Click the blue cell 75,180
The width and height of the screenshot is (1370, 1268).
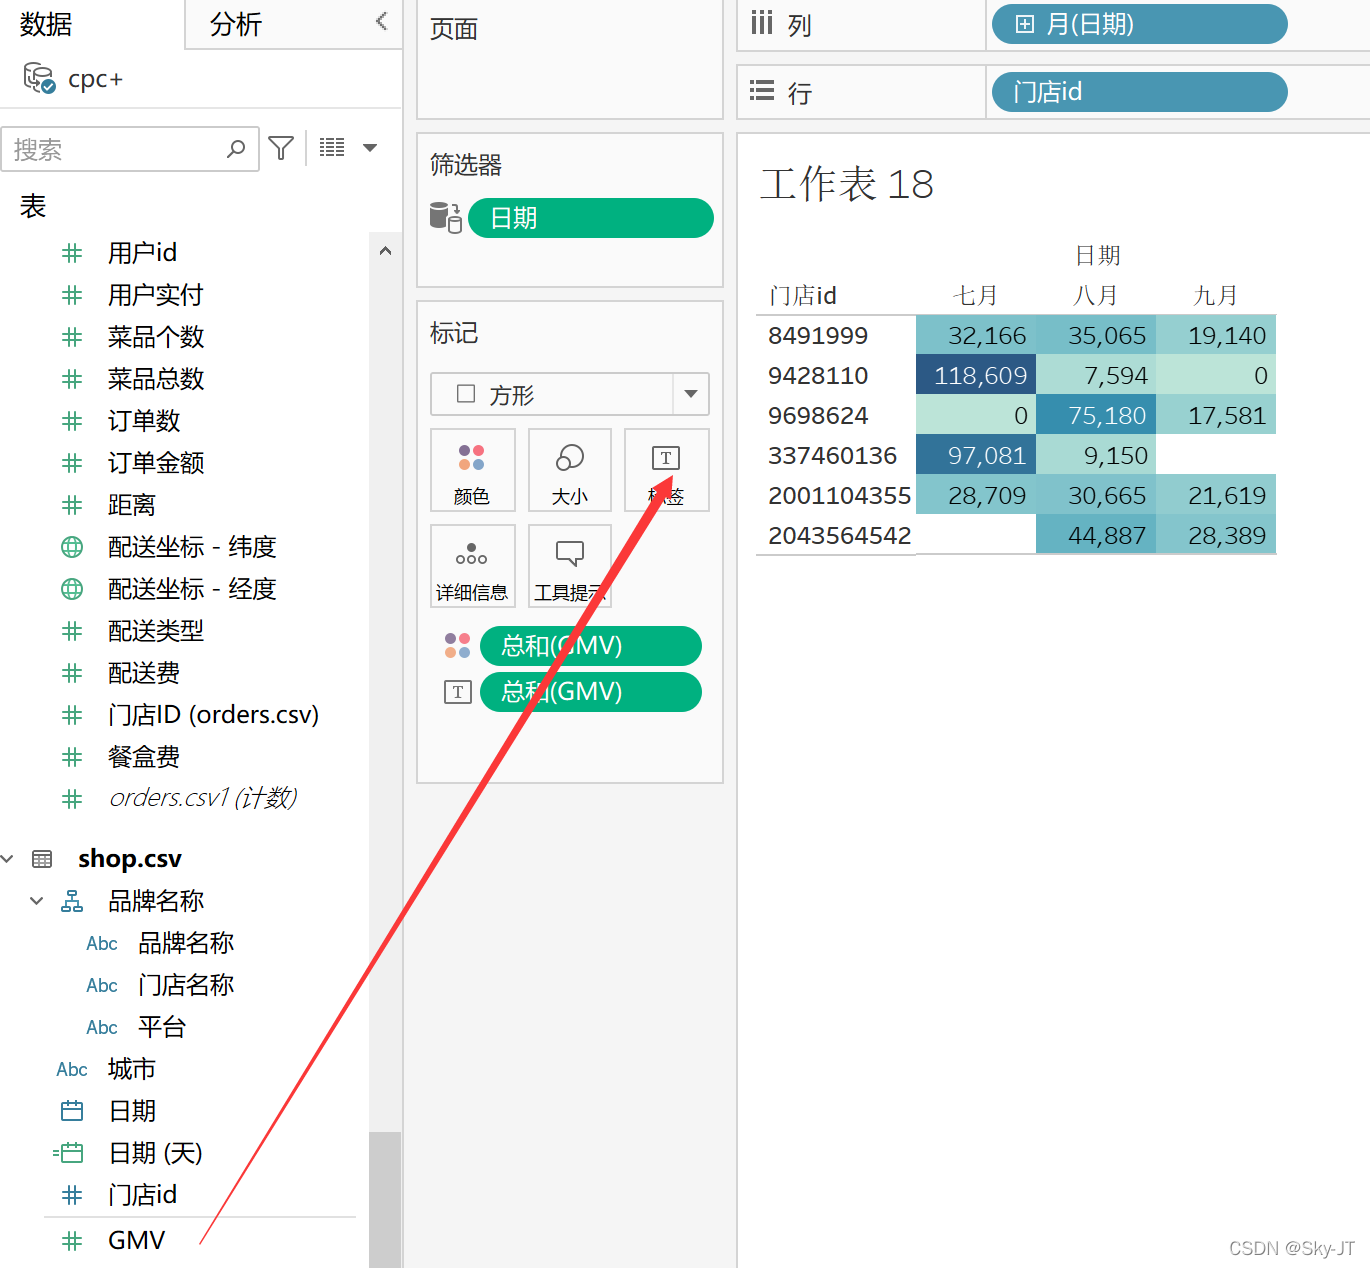[1096, 415]
